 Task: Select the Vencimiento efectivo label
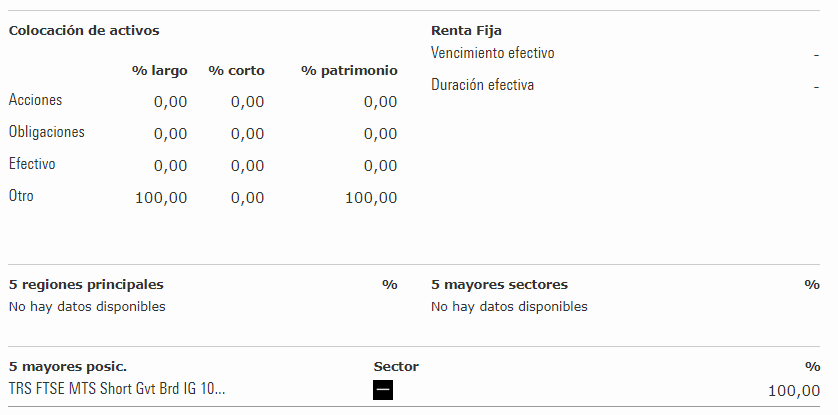point(493,53)
